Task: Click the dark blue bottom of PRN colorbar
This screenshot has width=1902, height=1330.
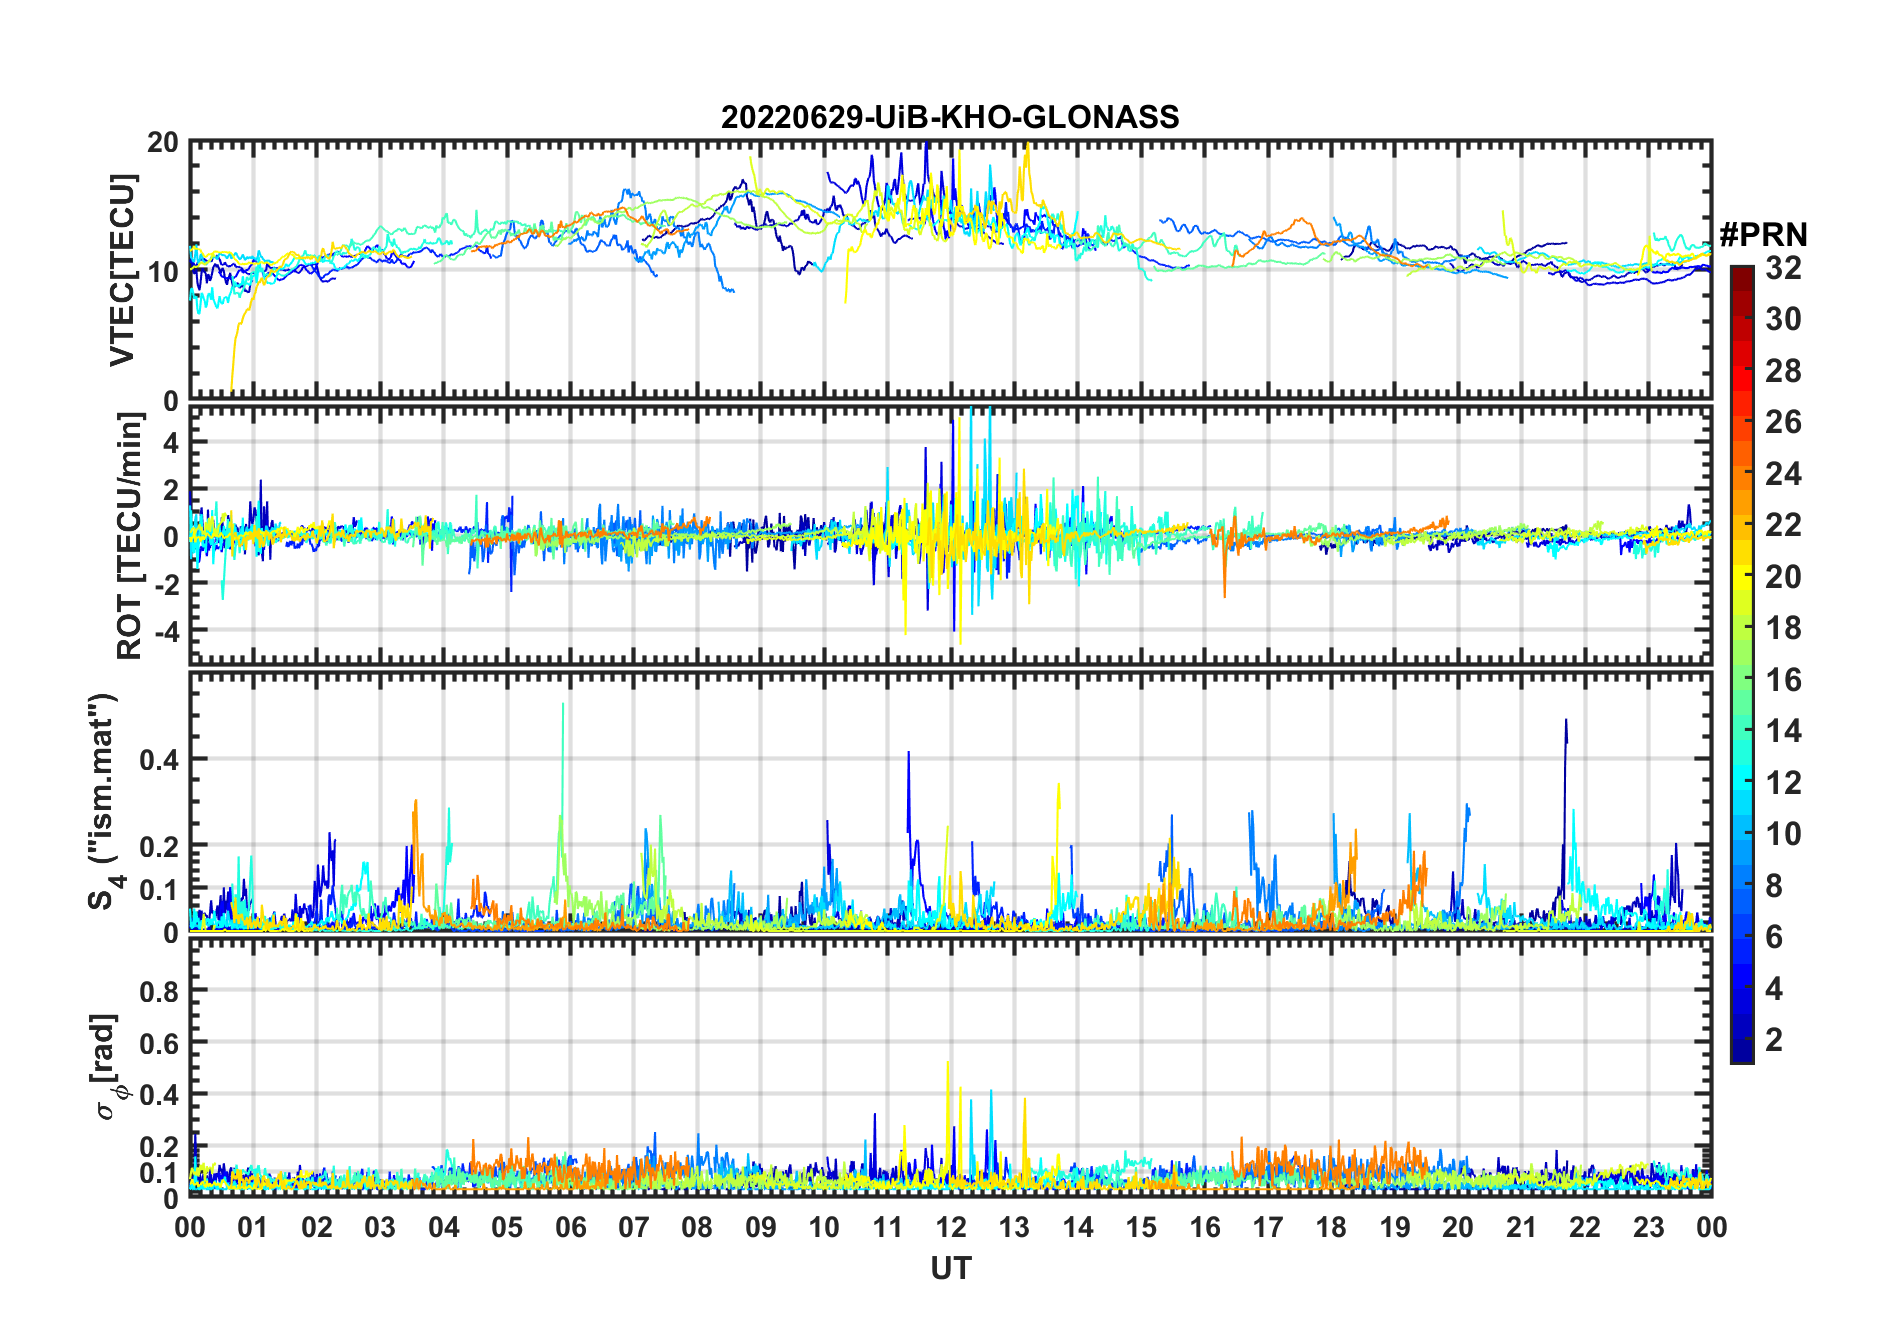Action: [1742, 1050]
